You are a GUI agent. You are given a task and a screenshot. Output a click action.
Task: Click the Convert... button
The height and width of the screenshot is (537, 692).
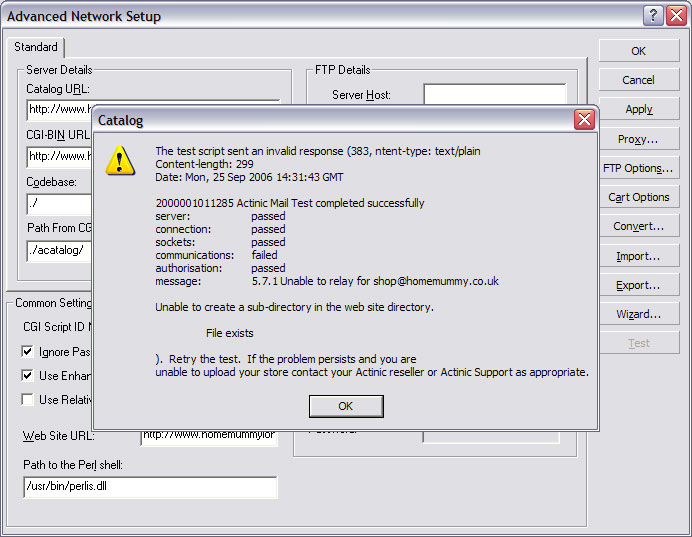pos(638,226)
